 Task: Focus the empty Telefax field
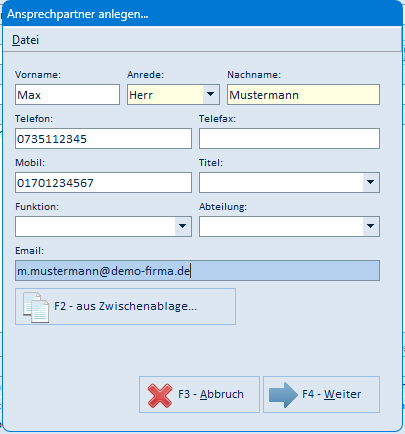pyautogui.click(x=289, y=139)
